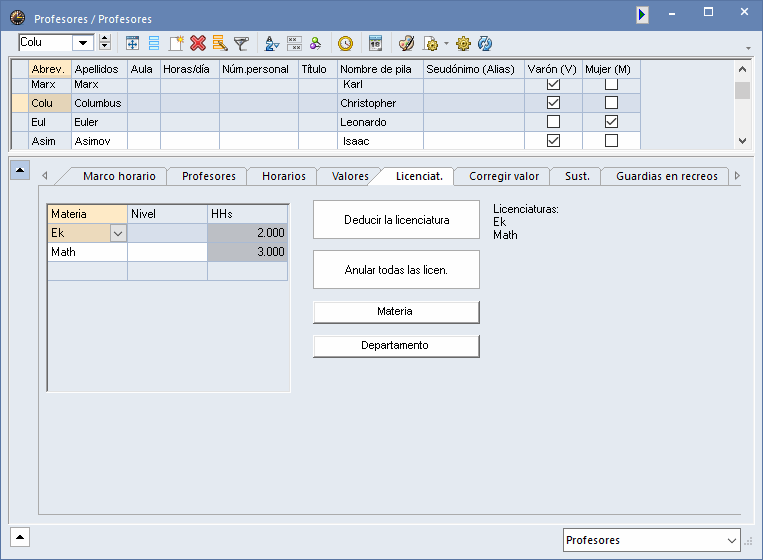Check Mujer checkbox for Asimov
763x560 pixels.
(611, 141)
